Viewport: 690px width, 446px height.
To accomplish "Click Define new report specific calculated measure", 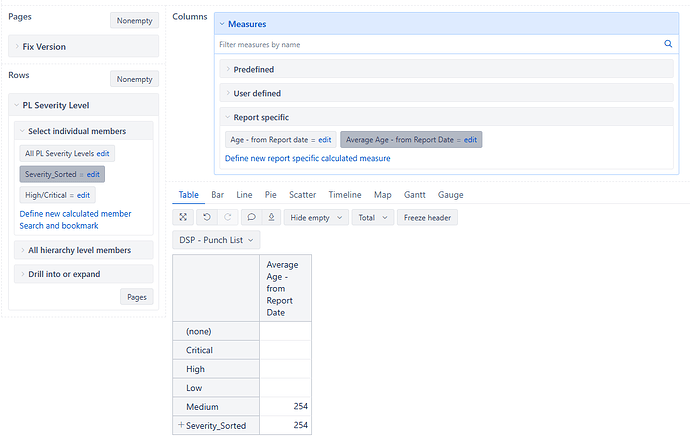I will click(307, 158).
